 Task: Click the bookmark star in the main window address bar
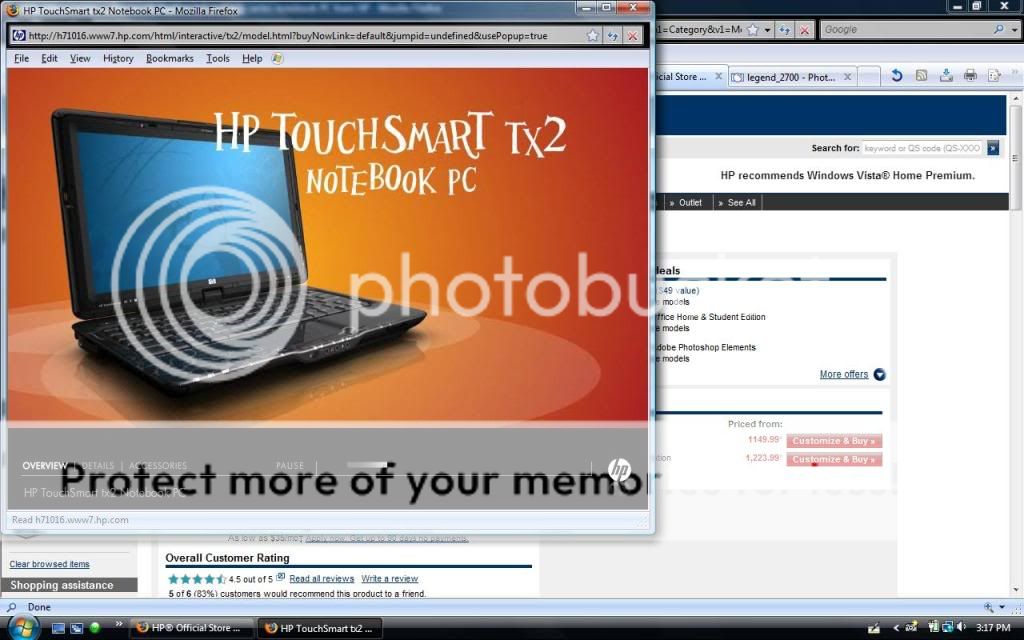(x=753, y=29)
